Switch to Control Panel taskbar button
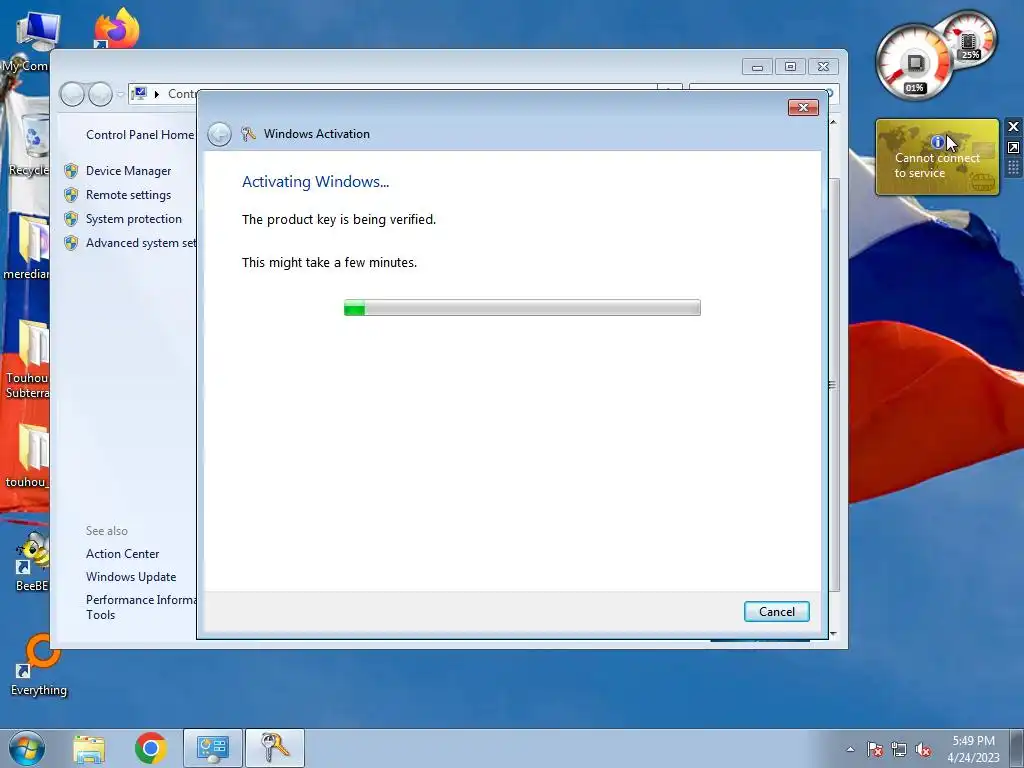1024x768 pixels. click(x=212, y=748)
